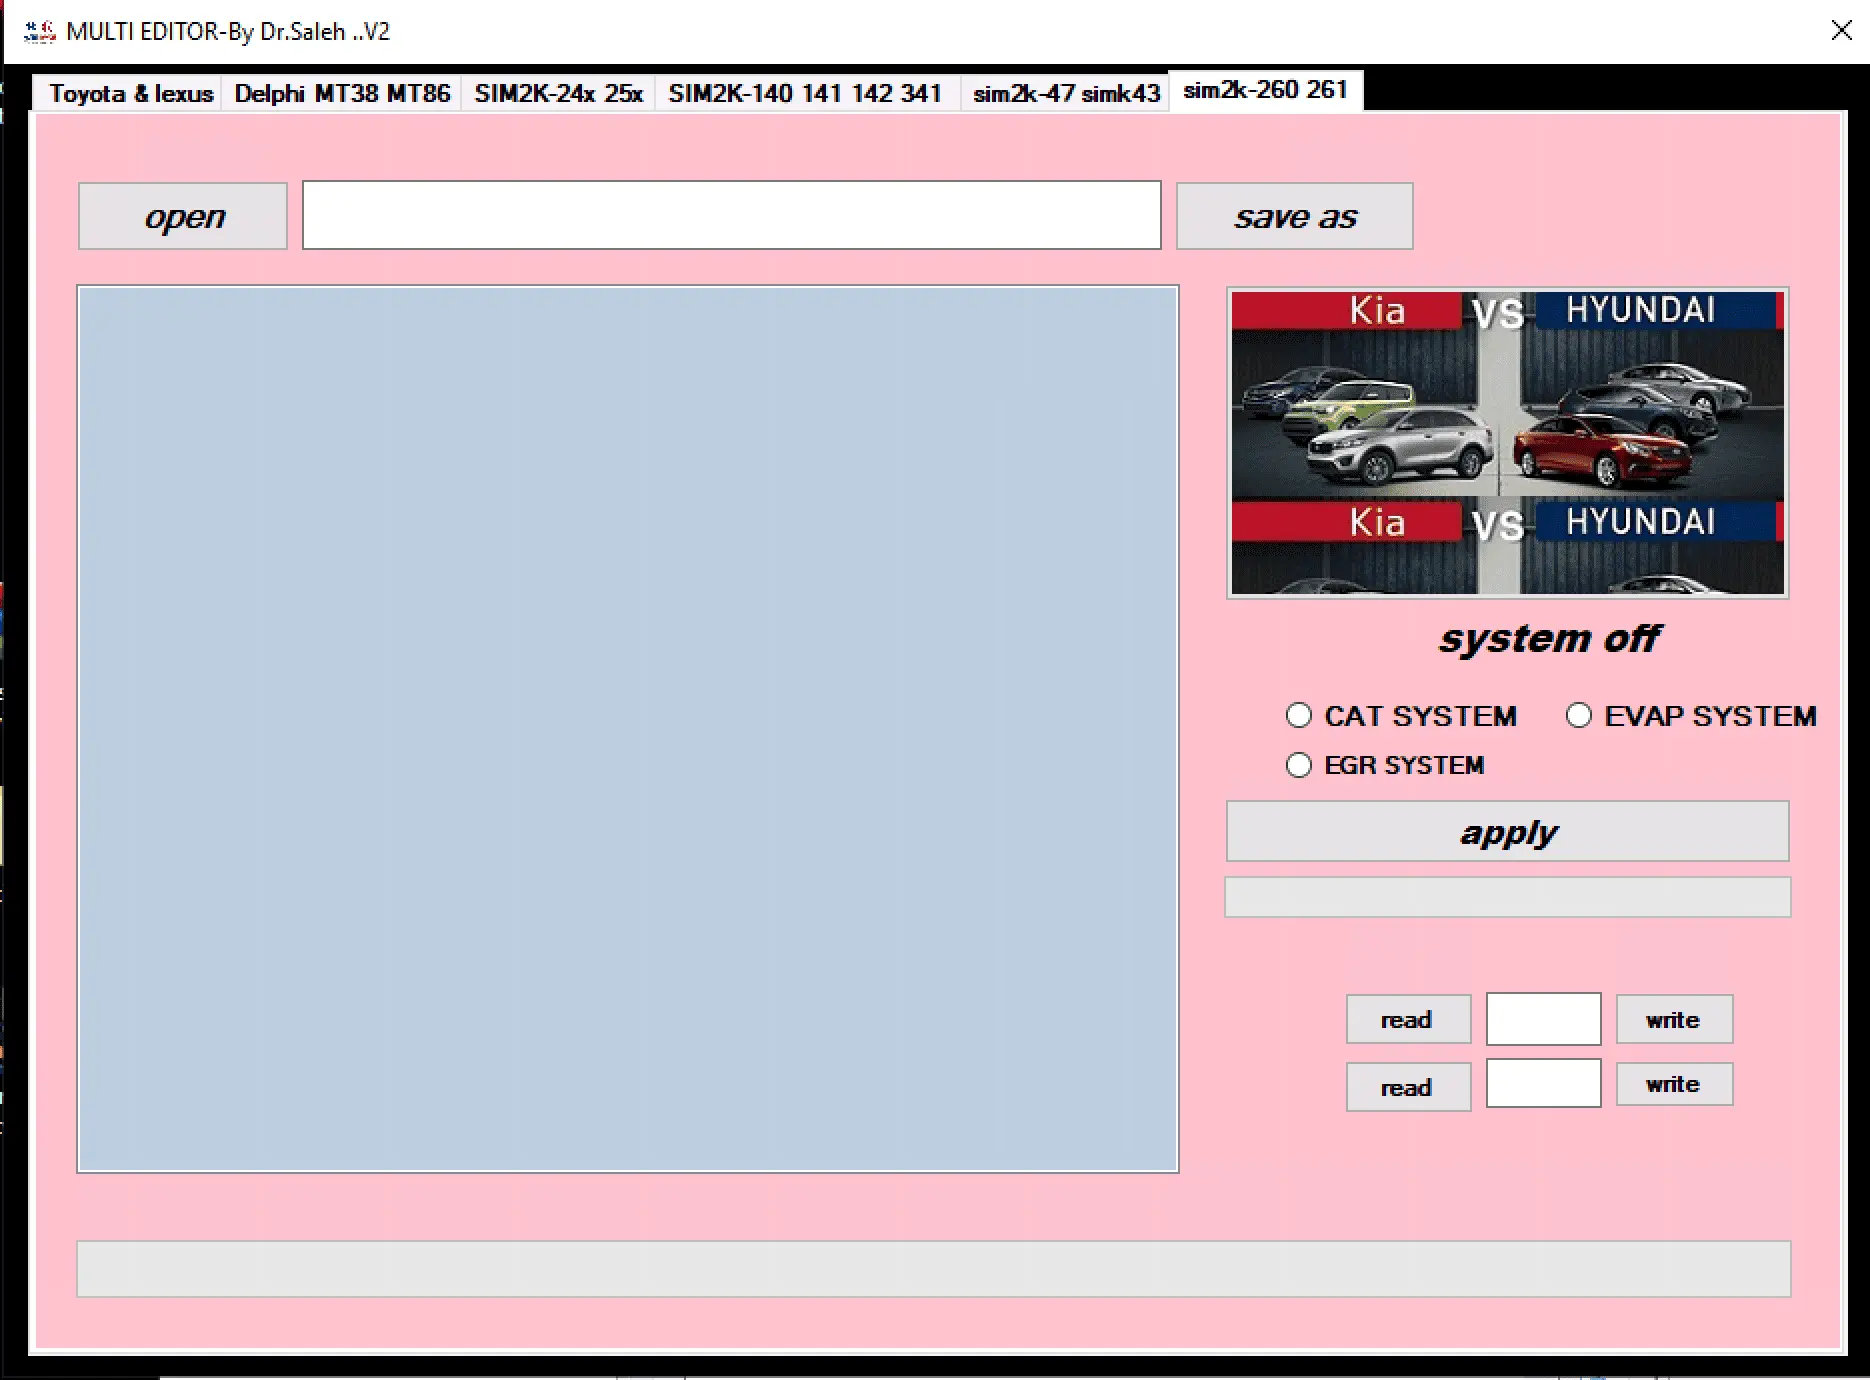Image resolution: width=1870 pixels, height=1380 pixels.
Task: Select the SIM2K-24x 25x tab
Action: (558, 94)
